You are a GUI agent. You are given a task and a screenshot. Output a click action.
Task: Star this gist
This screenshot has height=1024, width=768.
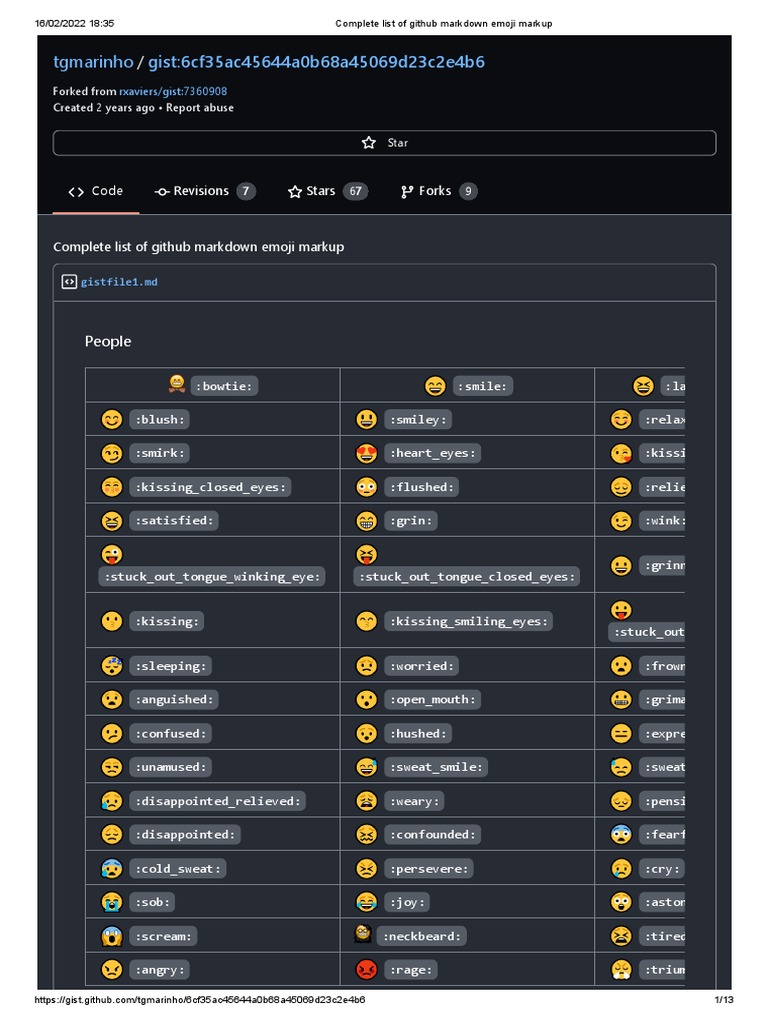[x=384, y=143]
